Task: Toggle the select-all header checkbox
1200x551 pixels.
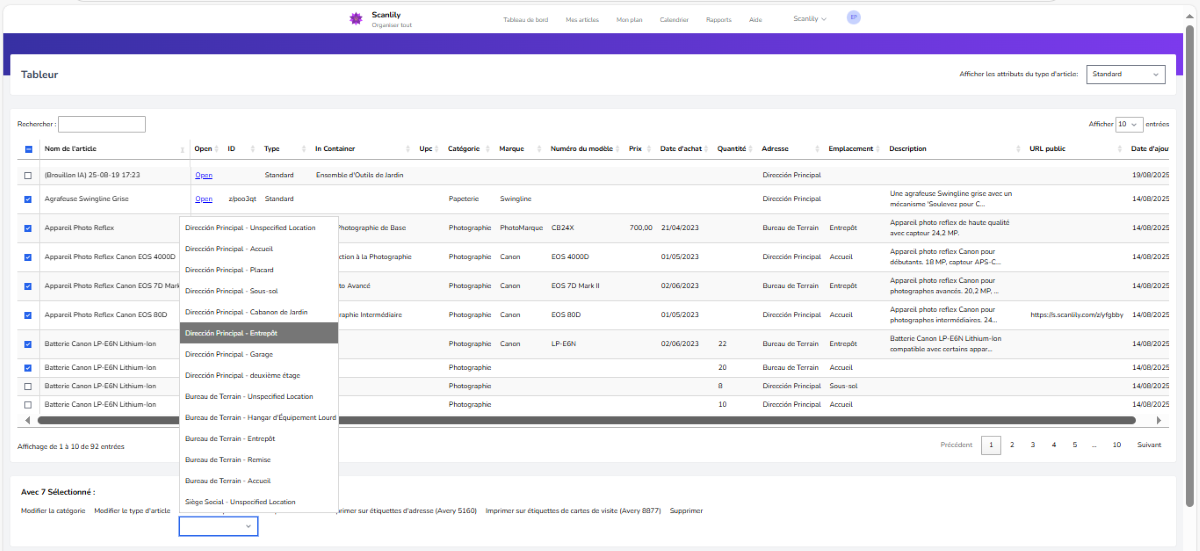Action: tap(28, 150)
